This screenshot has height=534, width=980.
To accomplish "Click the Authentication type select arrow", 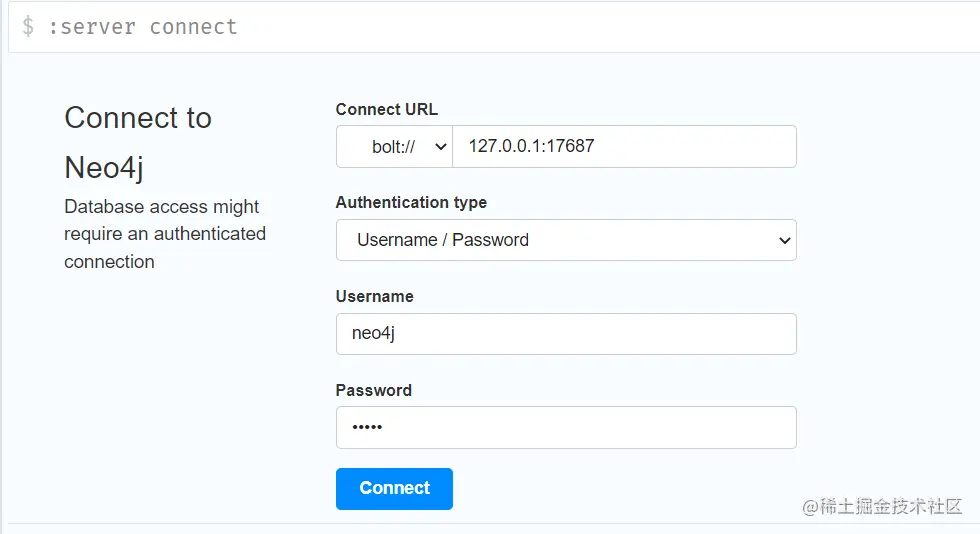I will pyautogui.click(x=784, y=240).
